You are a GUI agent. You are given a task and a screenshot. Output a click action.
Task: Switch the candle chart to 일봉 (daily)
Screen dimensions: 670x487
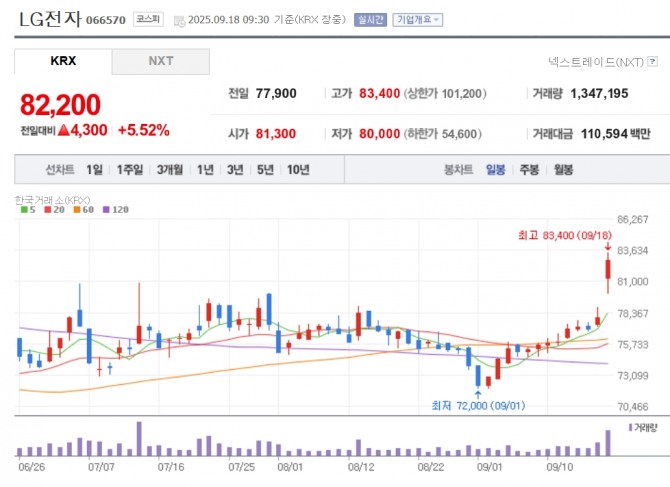tap(496, 170)
